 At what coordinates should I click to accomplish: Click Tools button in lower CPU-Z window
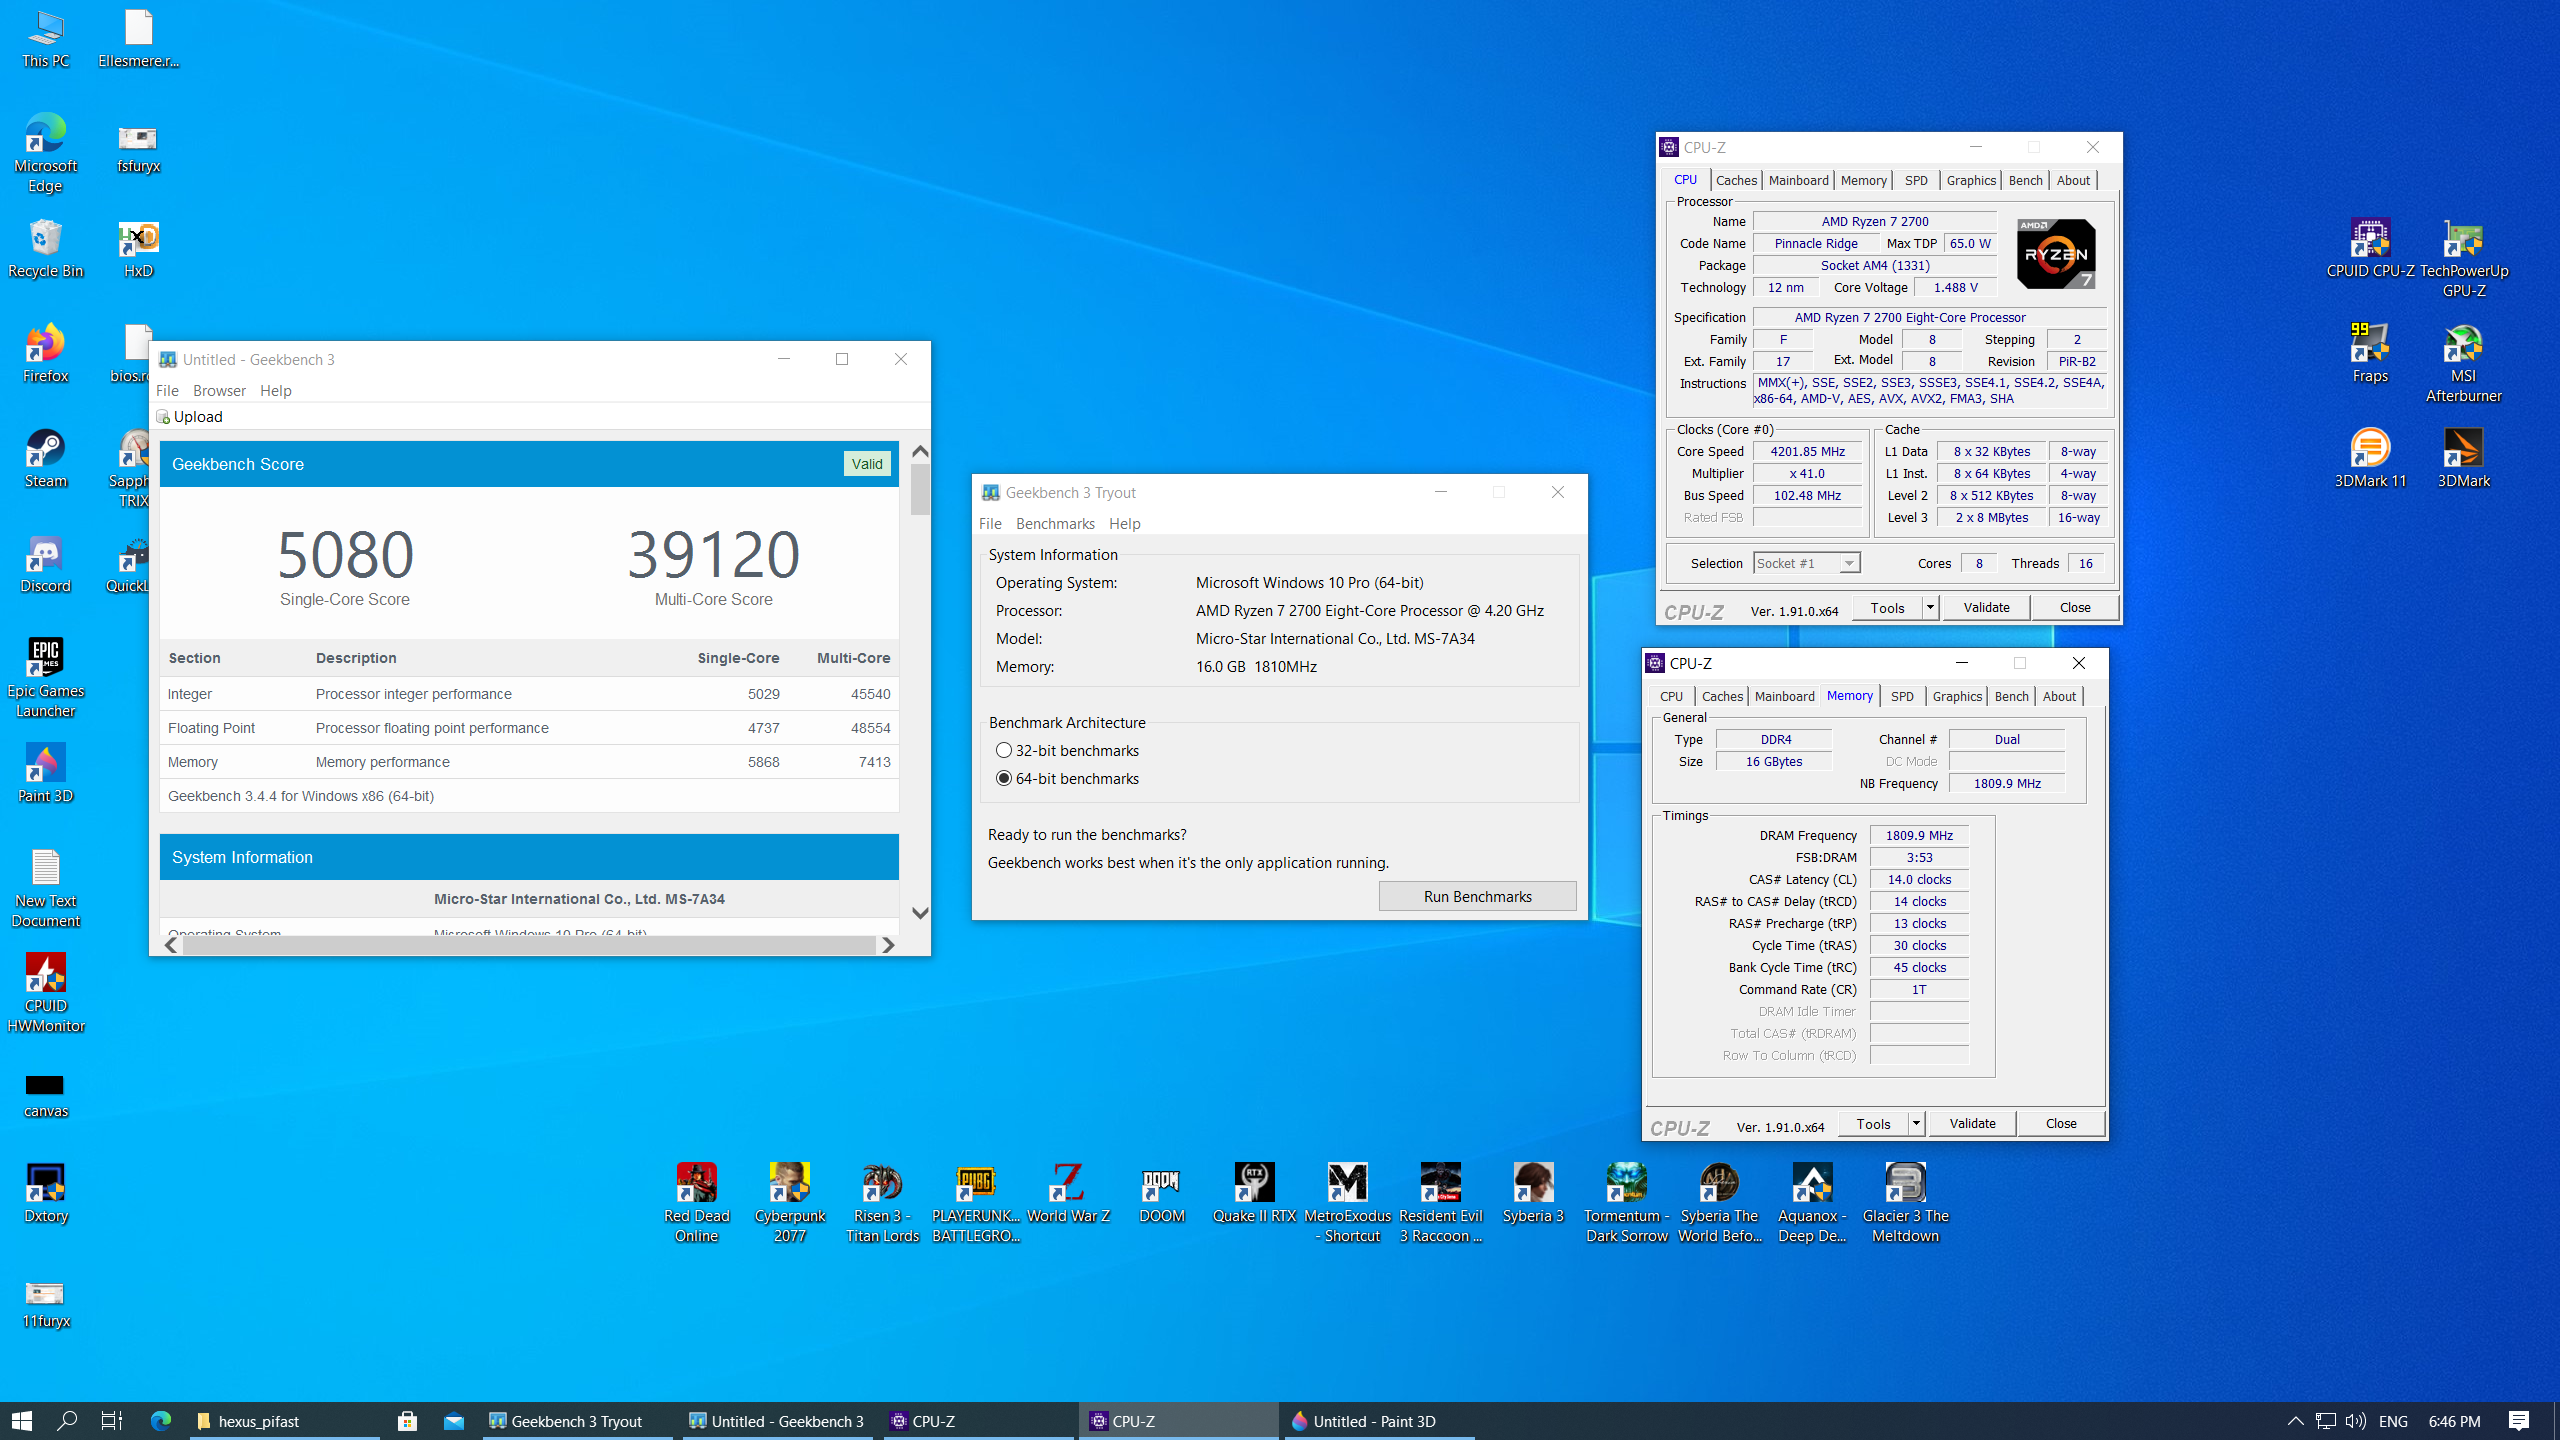pyautogui.click(x=1873, y=1123)
